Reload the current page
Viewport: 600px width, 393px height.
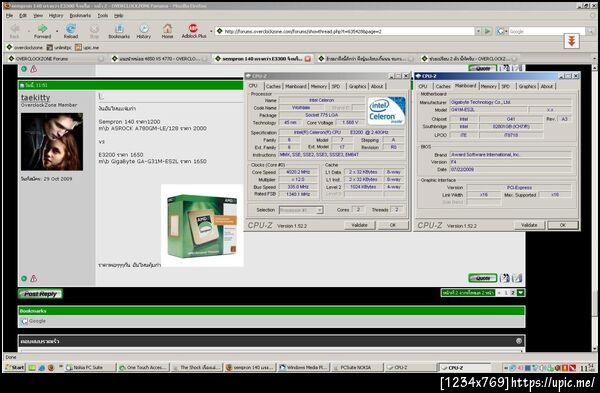coord(70,31)
